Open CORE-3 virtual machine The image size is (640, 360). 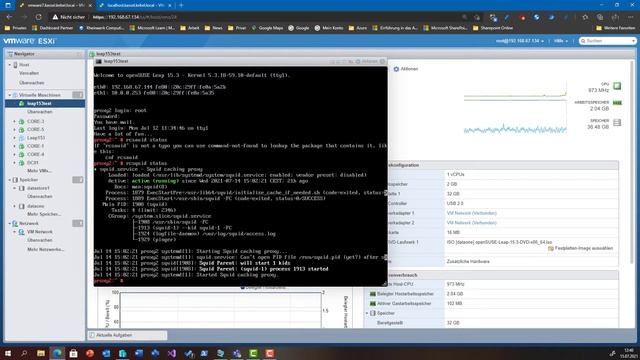(x=36, y=121)
